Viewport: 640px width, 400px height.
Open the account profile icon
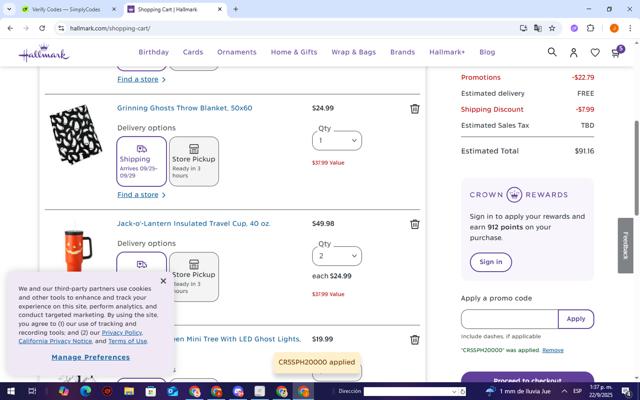pyautogui.click(x=573, y=52)
